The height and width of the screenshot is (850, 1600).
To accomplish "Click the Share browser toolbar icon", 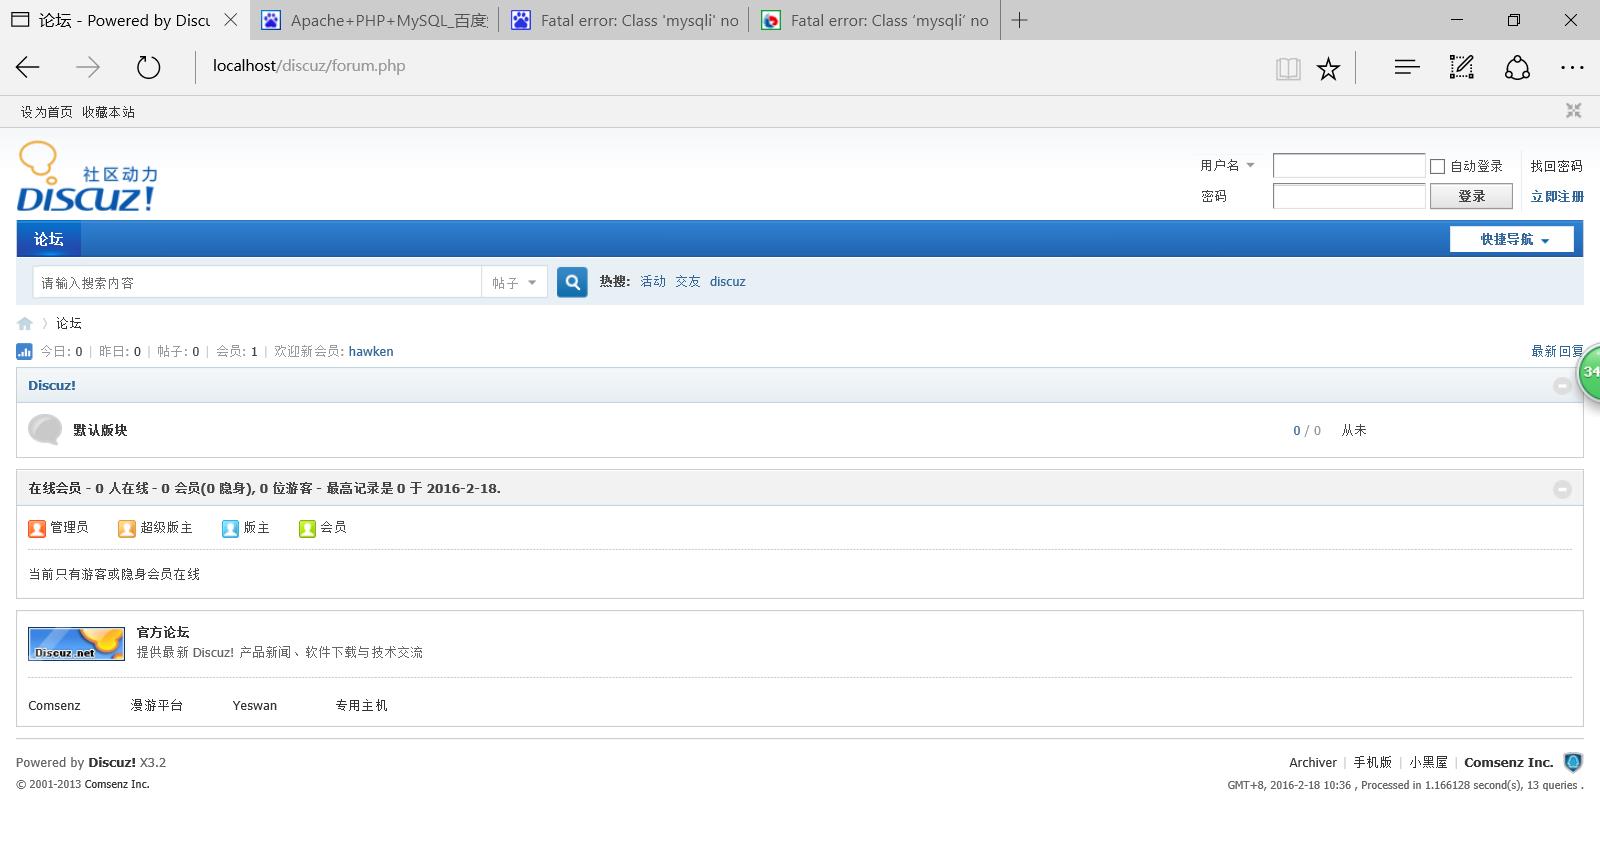I will (1517, 67).
